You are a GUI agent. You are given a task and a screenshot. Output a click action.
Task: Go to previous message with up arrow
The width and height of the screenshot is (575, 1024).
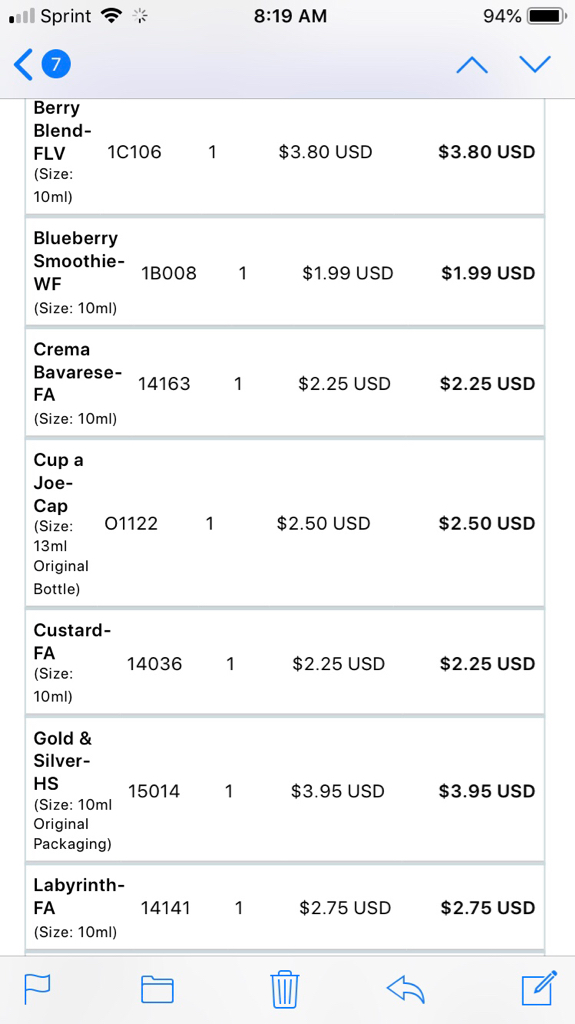(472, 65)
